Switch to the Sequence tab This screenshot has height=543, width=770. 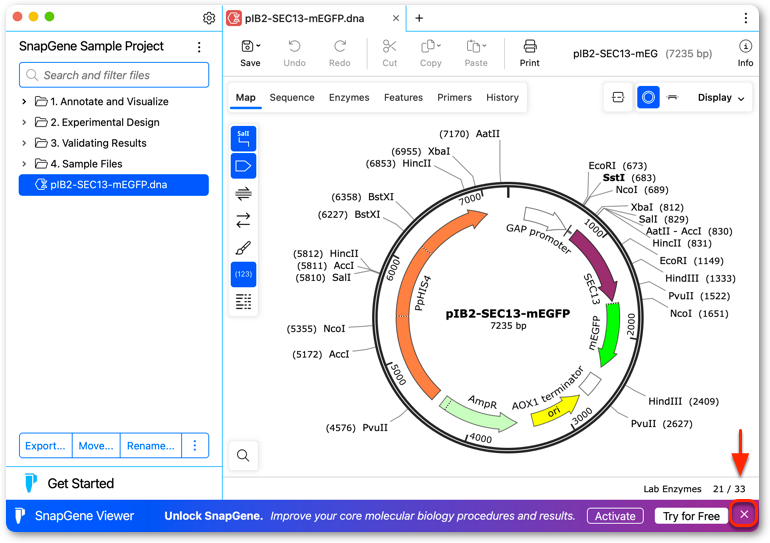click(x=292, y=97)
